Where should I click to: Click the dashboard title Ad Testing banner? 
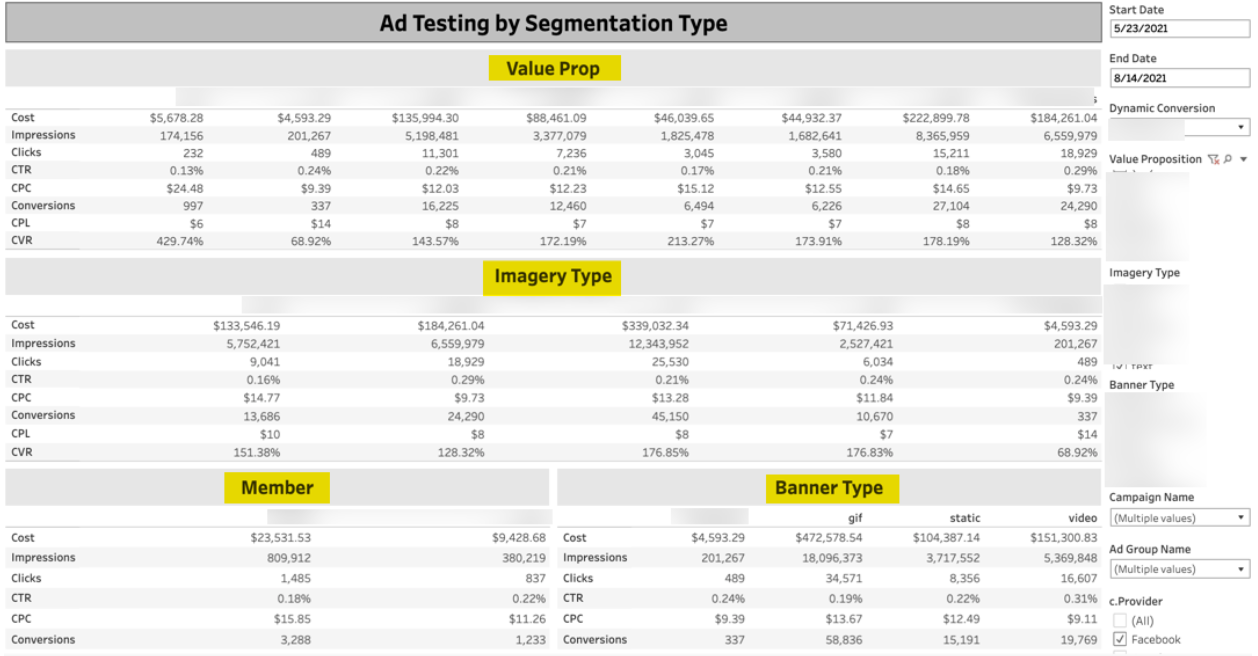click(x=553, y=24)
